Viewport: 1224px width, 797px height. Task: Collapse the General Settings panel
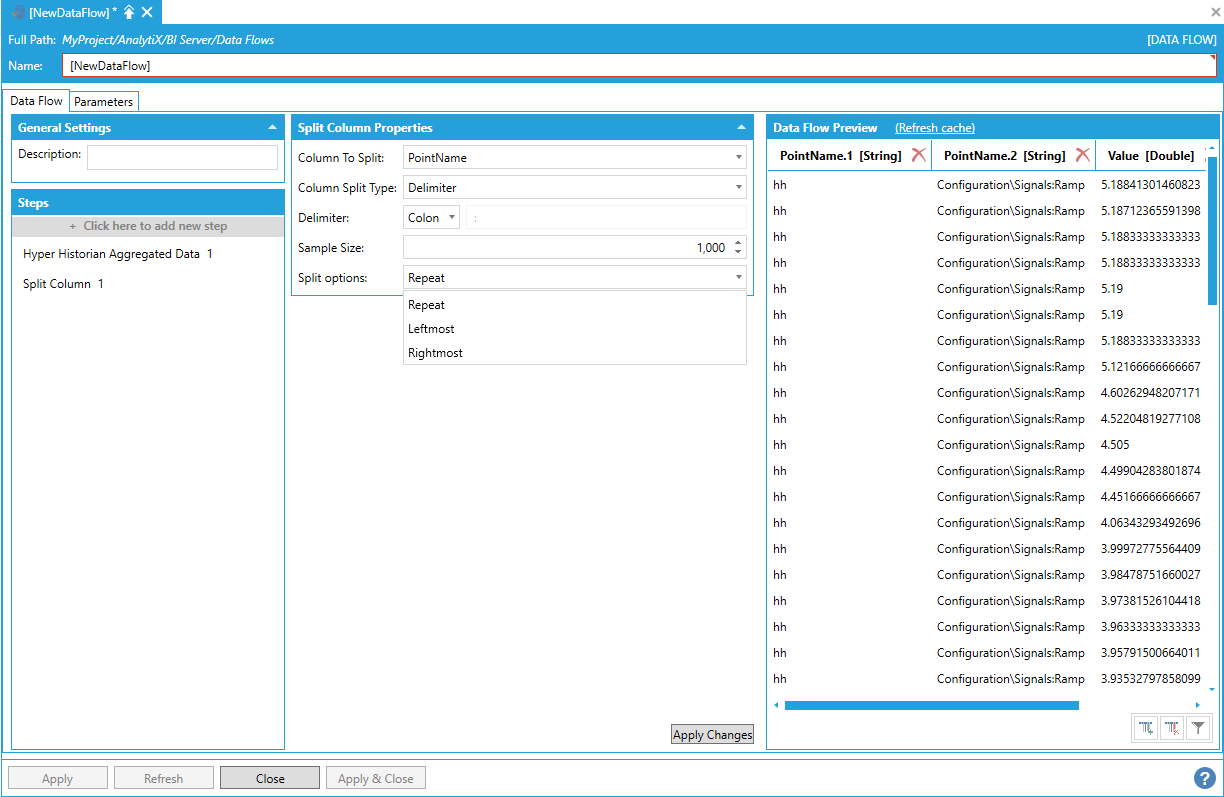click(272, 128)
